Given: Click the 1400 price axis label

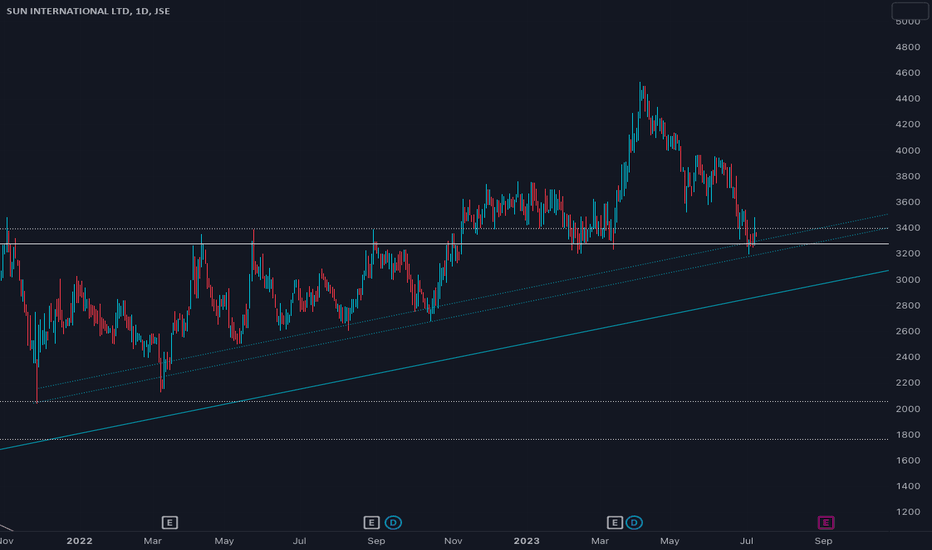Looking at the screenshot, I should click(x=908, y=486).
